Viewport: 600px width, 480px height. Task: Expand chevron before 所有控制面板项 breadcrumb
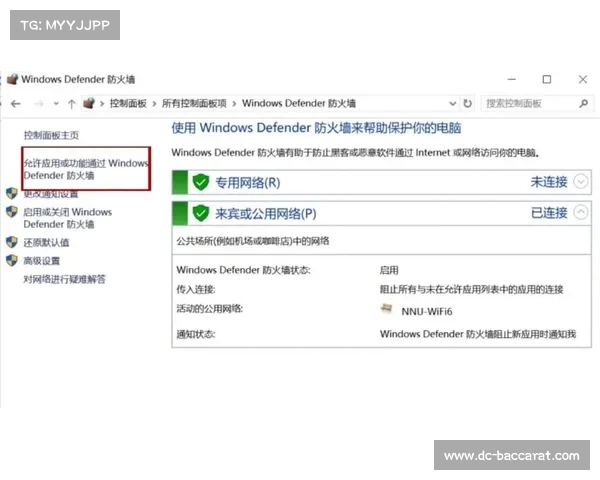[154, 104]
